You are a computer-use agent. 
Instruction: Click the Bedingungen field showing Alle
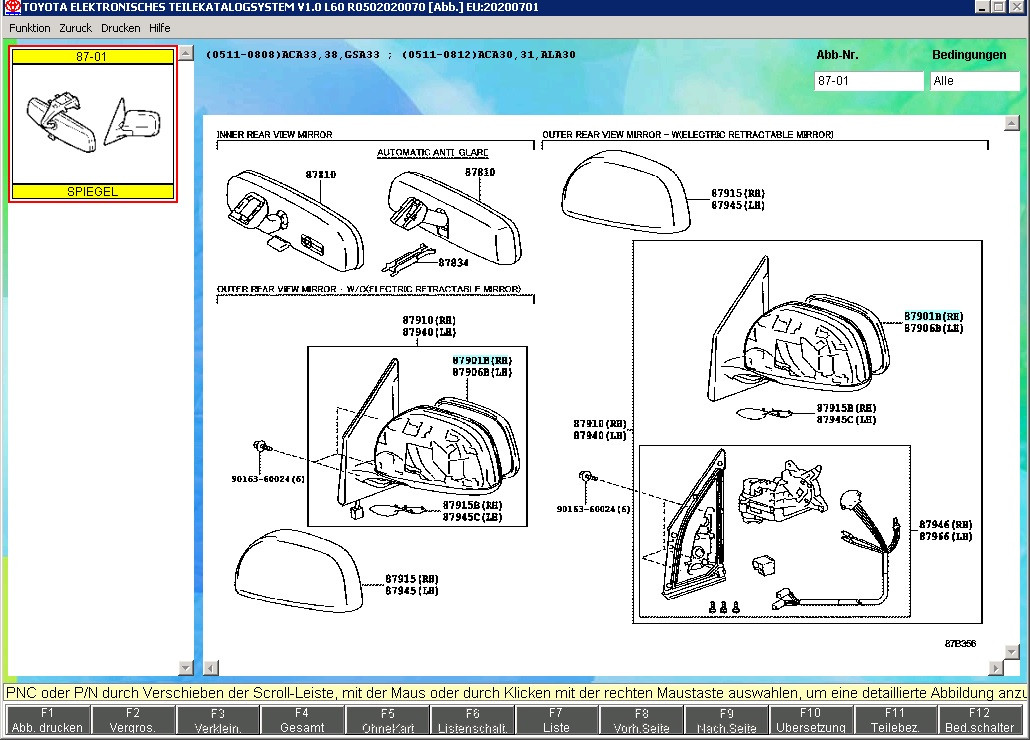(x=973, y=81)
